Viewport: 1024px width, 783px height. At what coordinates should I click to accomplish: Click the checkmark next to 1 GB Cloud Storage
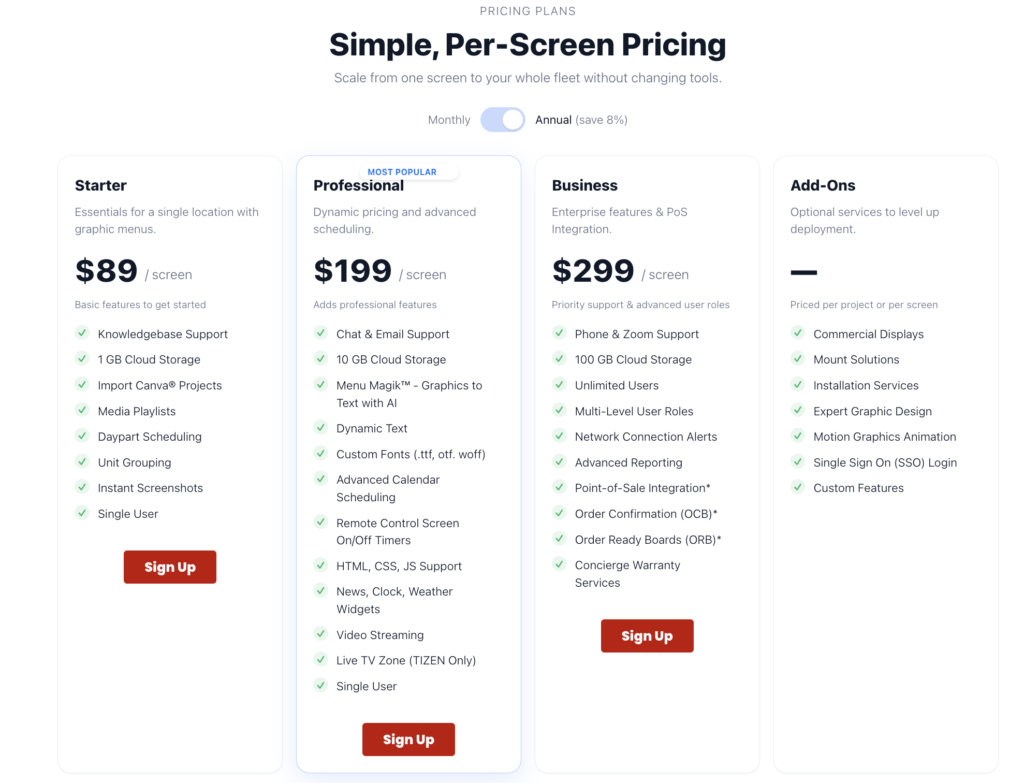(82, 359)
